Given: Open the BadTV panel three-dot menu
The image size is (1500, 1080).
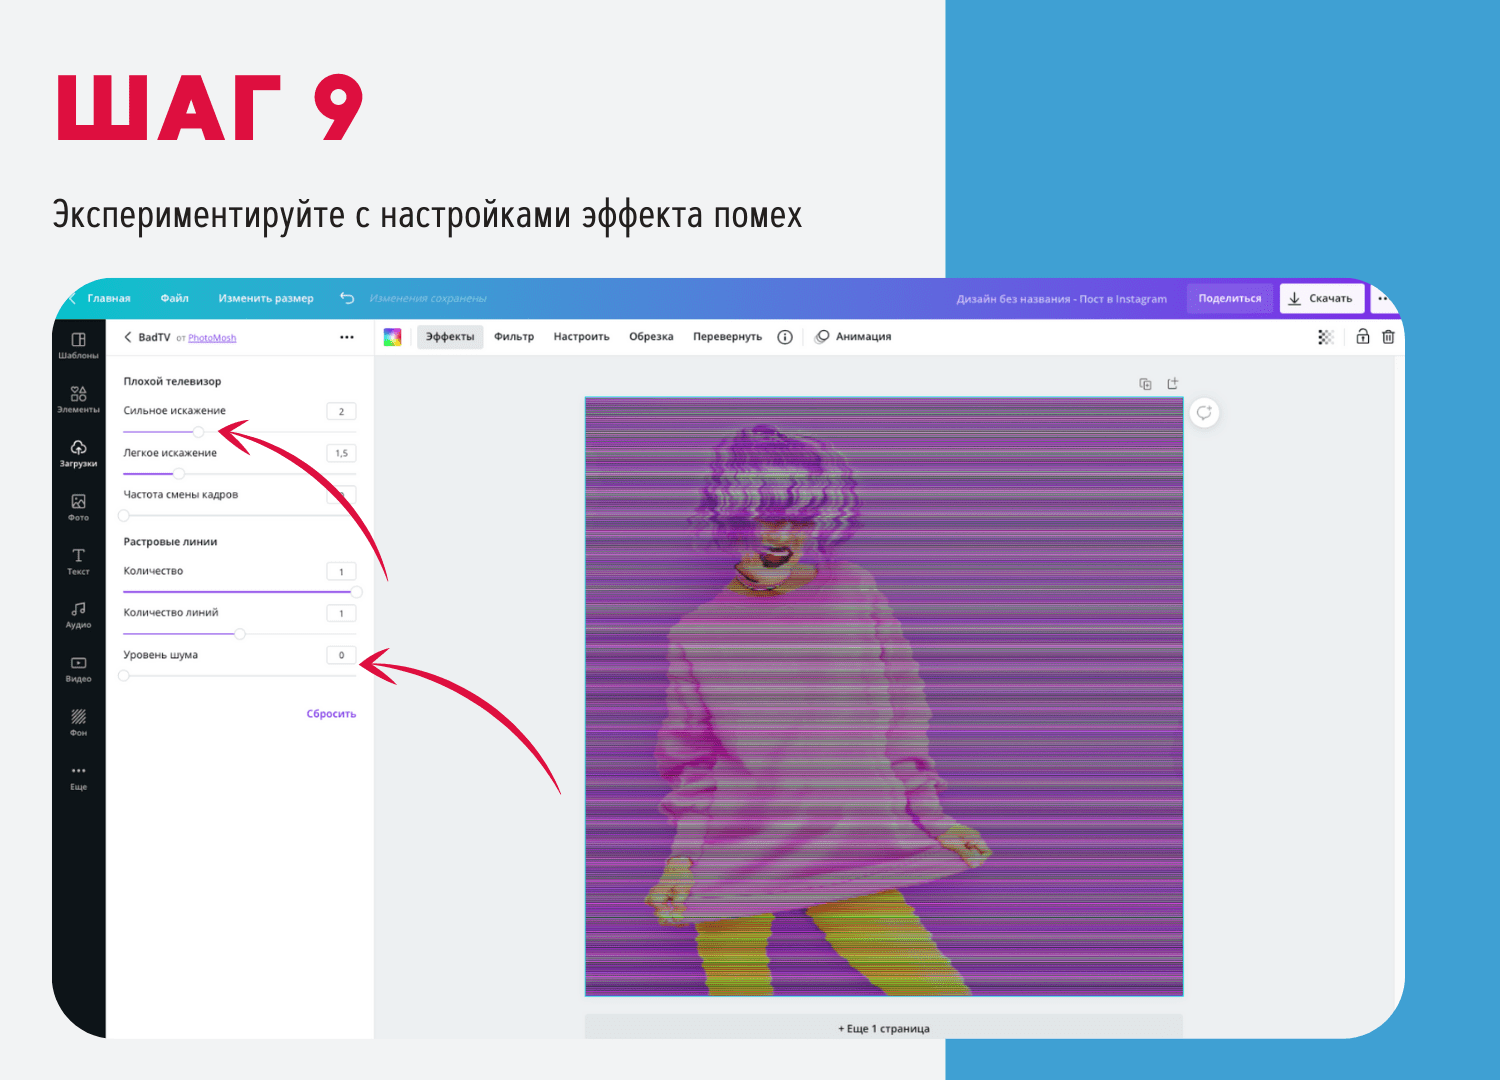Looking at the screenshot, I should 347,337.
